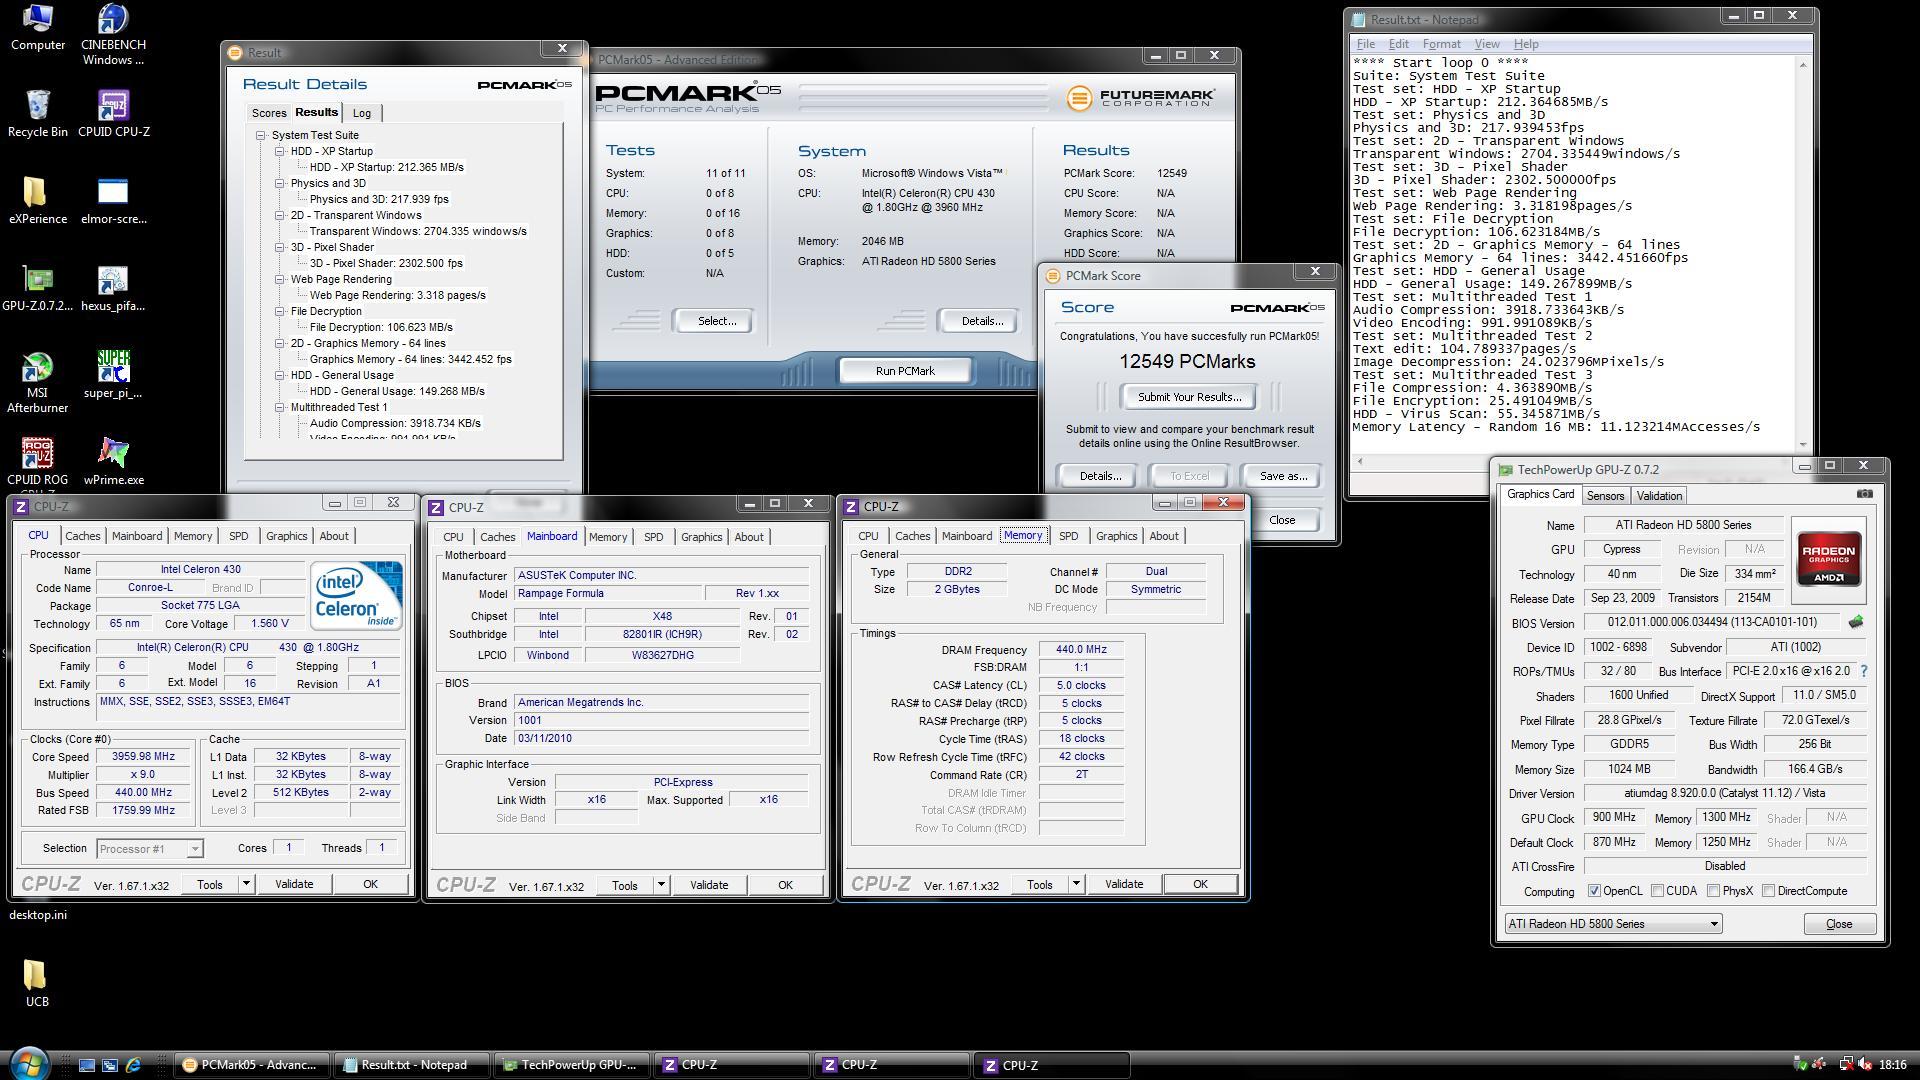Viewport: 1920px width, 1080px height.
Task: Open the Recycle Bin icon
Action: click(x=38, y=113)
